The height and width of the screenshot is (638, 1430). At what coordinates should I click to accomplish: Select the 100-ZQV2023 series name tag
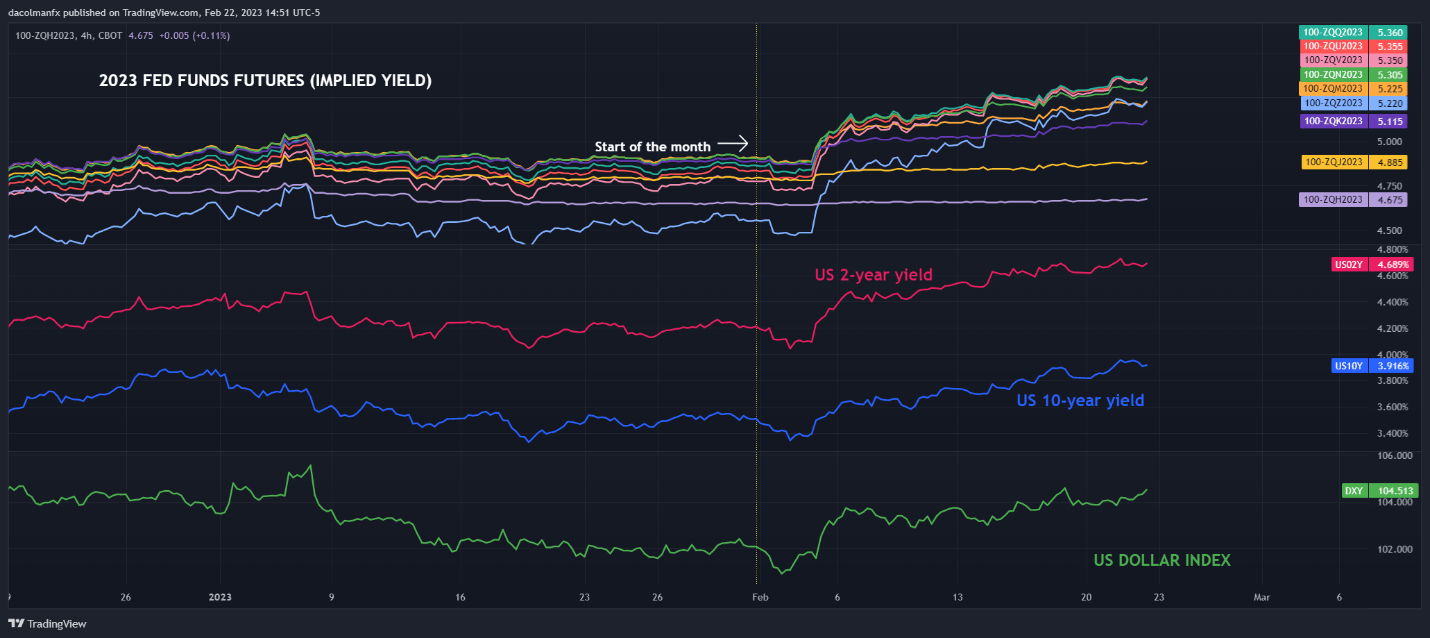tap(1332, 60)
